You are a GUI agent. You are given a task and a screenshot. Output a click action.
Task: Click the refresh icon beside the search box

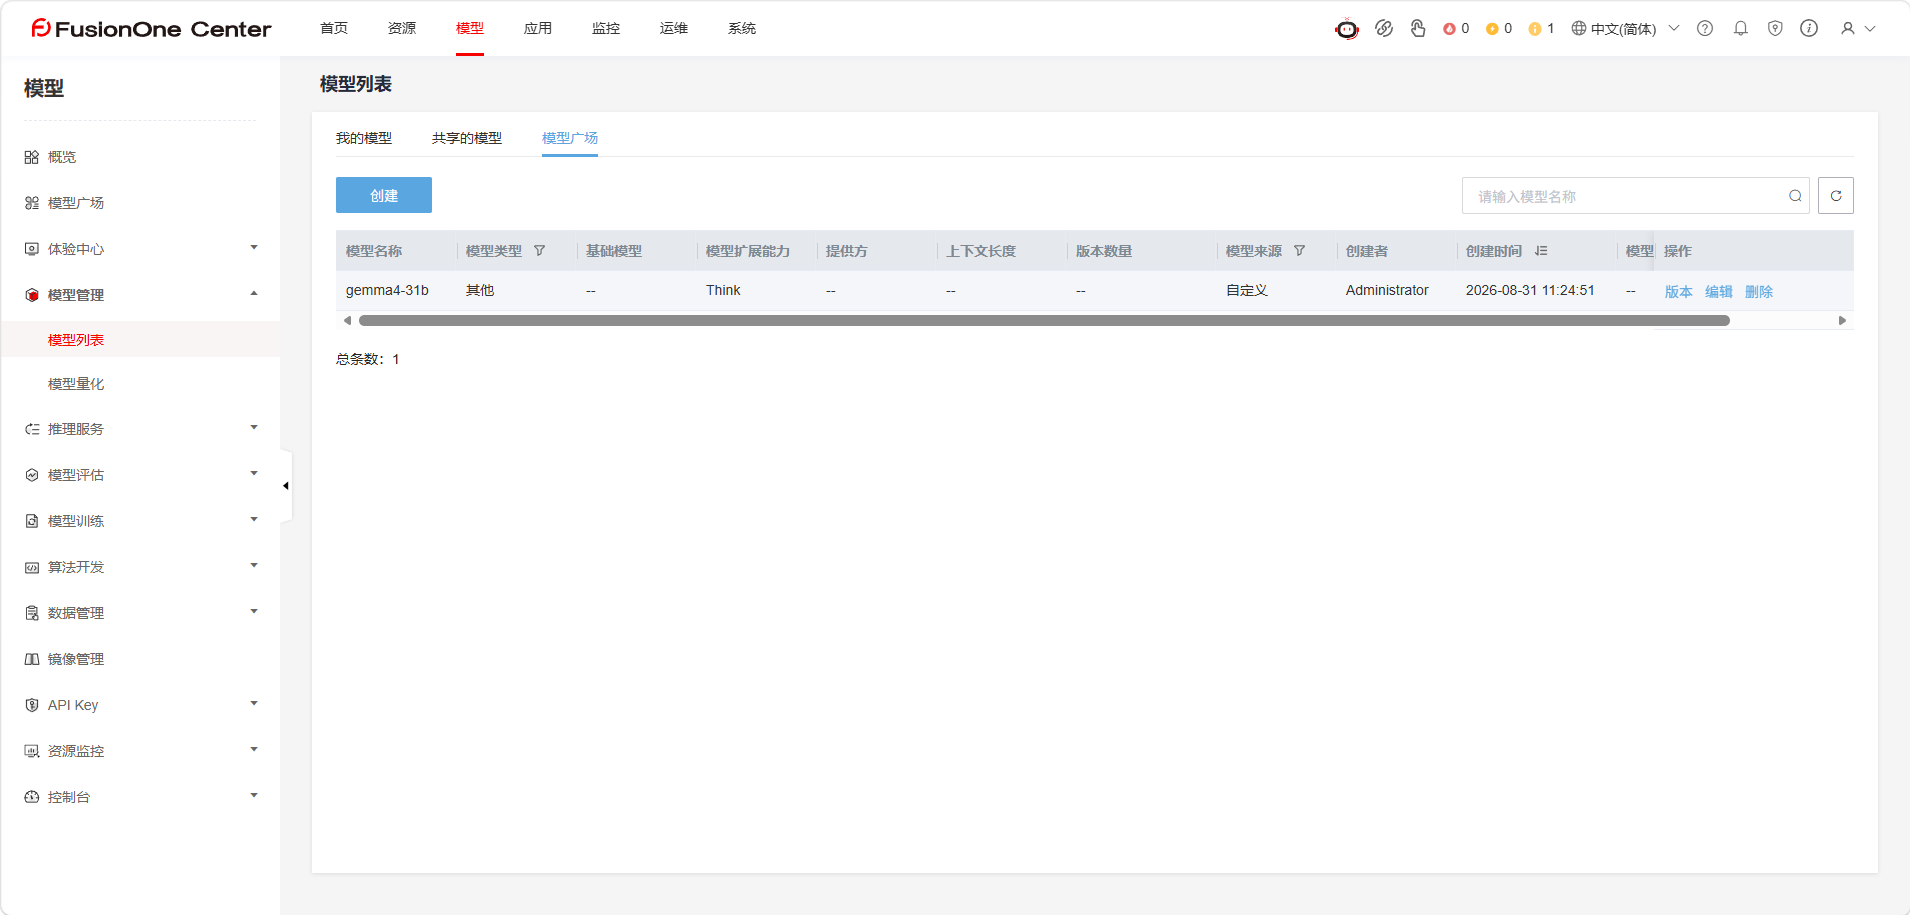click(1836, 196)
